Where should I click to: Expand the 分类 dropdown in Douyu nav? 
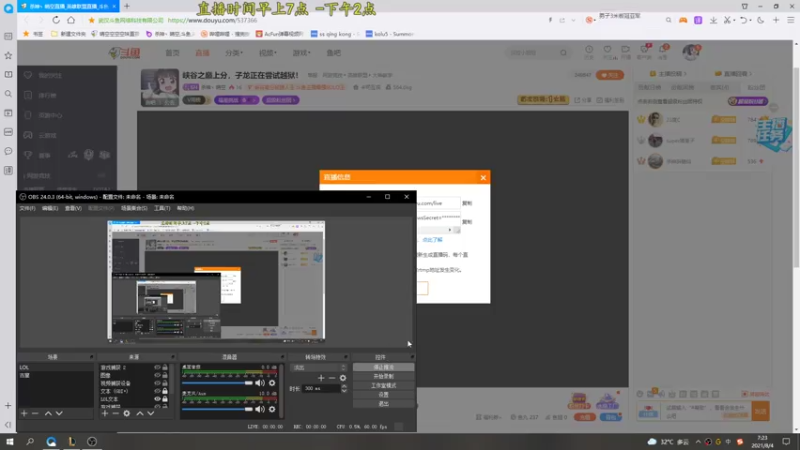click(x=234, y=53)
